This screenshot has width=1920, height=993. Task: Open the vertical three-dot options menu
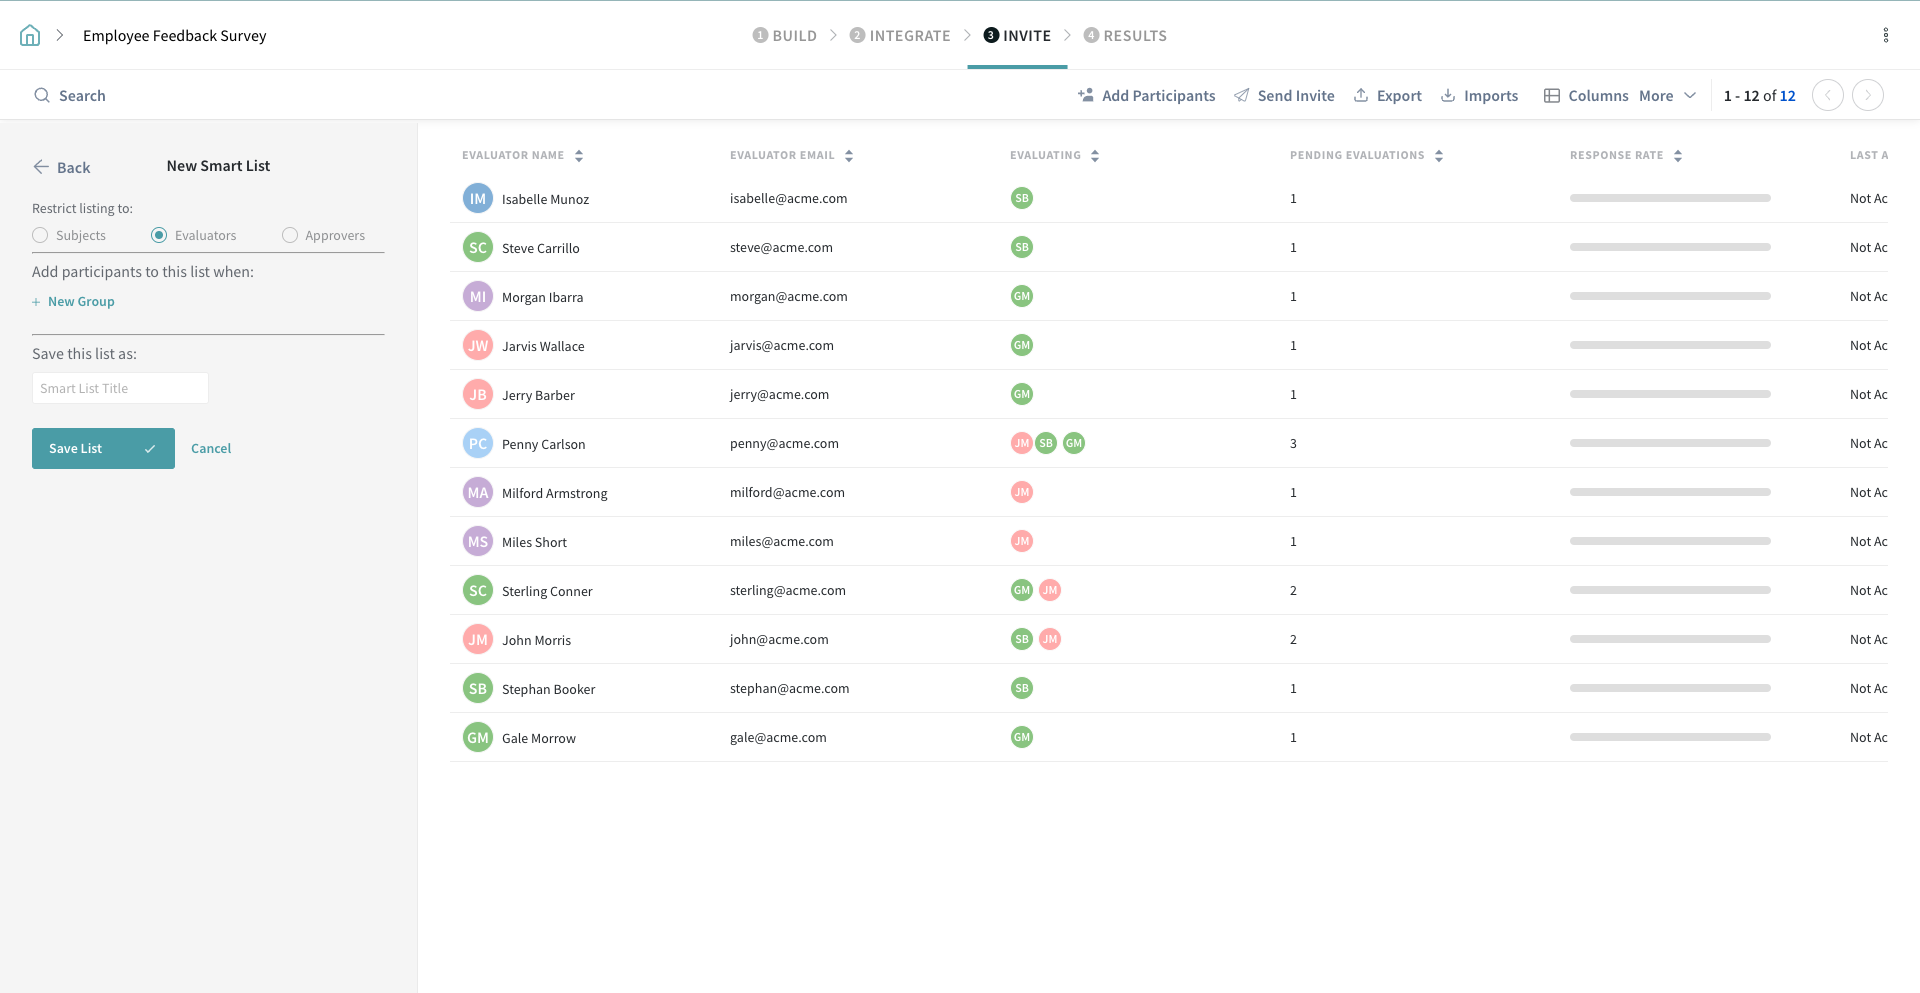coord(1885,36)
